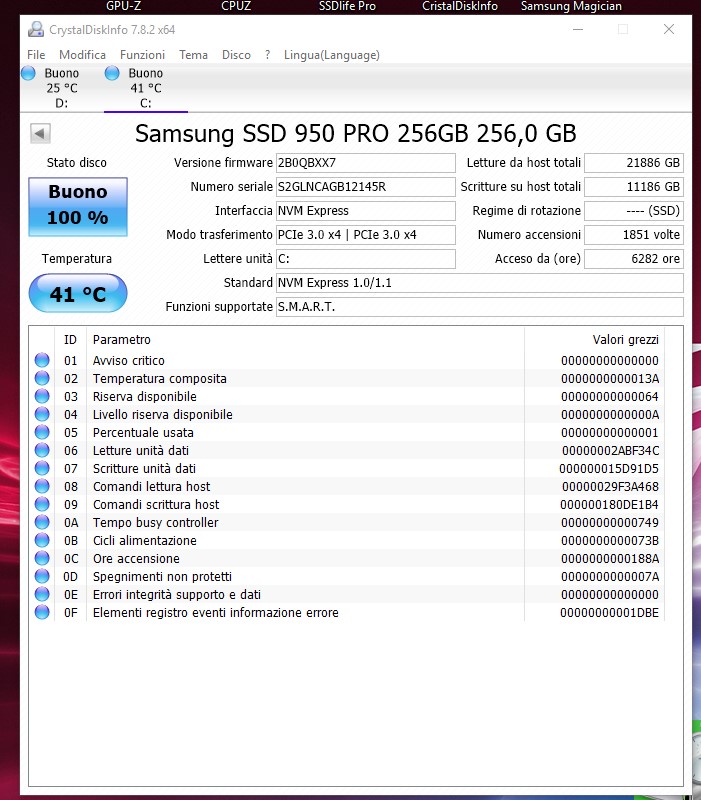
Task: Click status orb for Letture unità dati row
Action: pos(42,450)
